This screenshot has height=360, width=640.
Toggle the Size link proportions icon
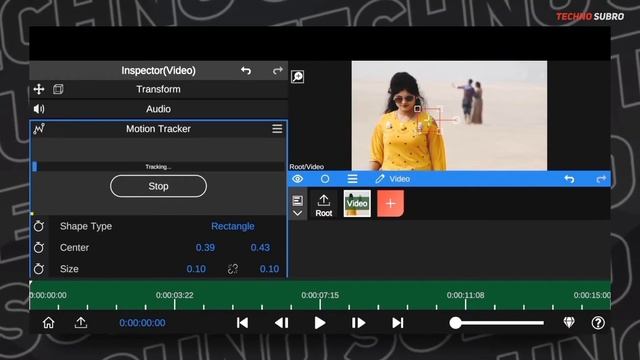[x=233, y=269]
